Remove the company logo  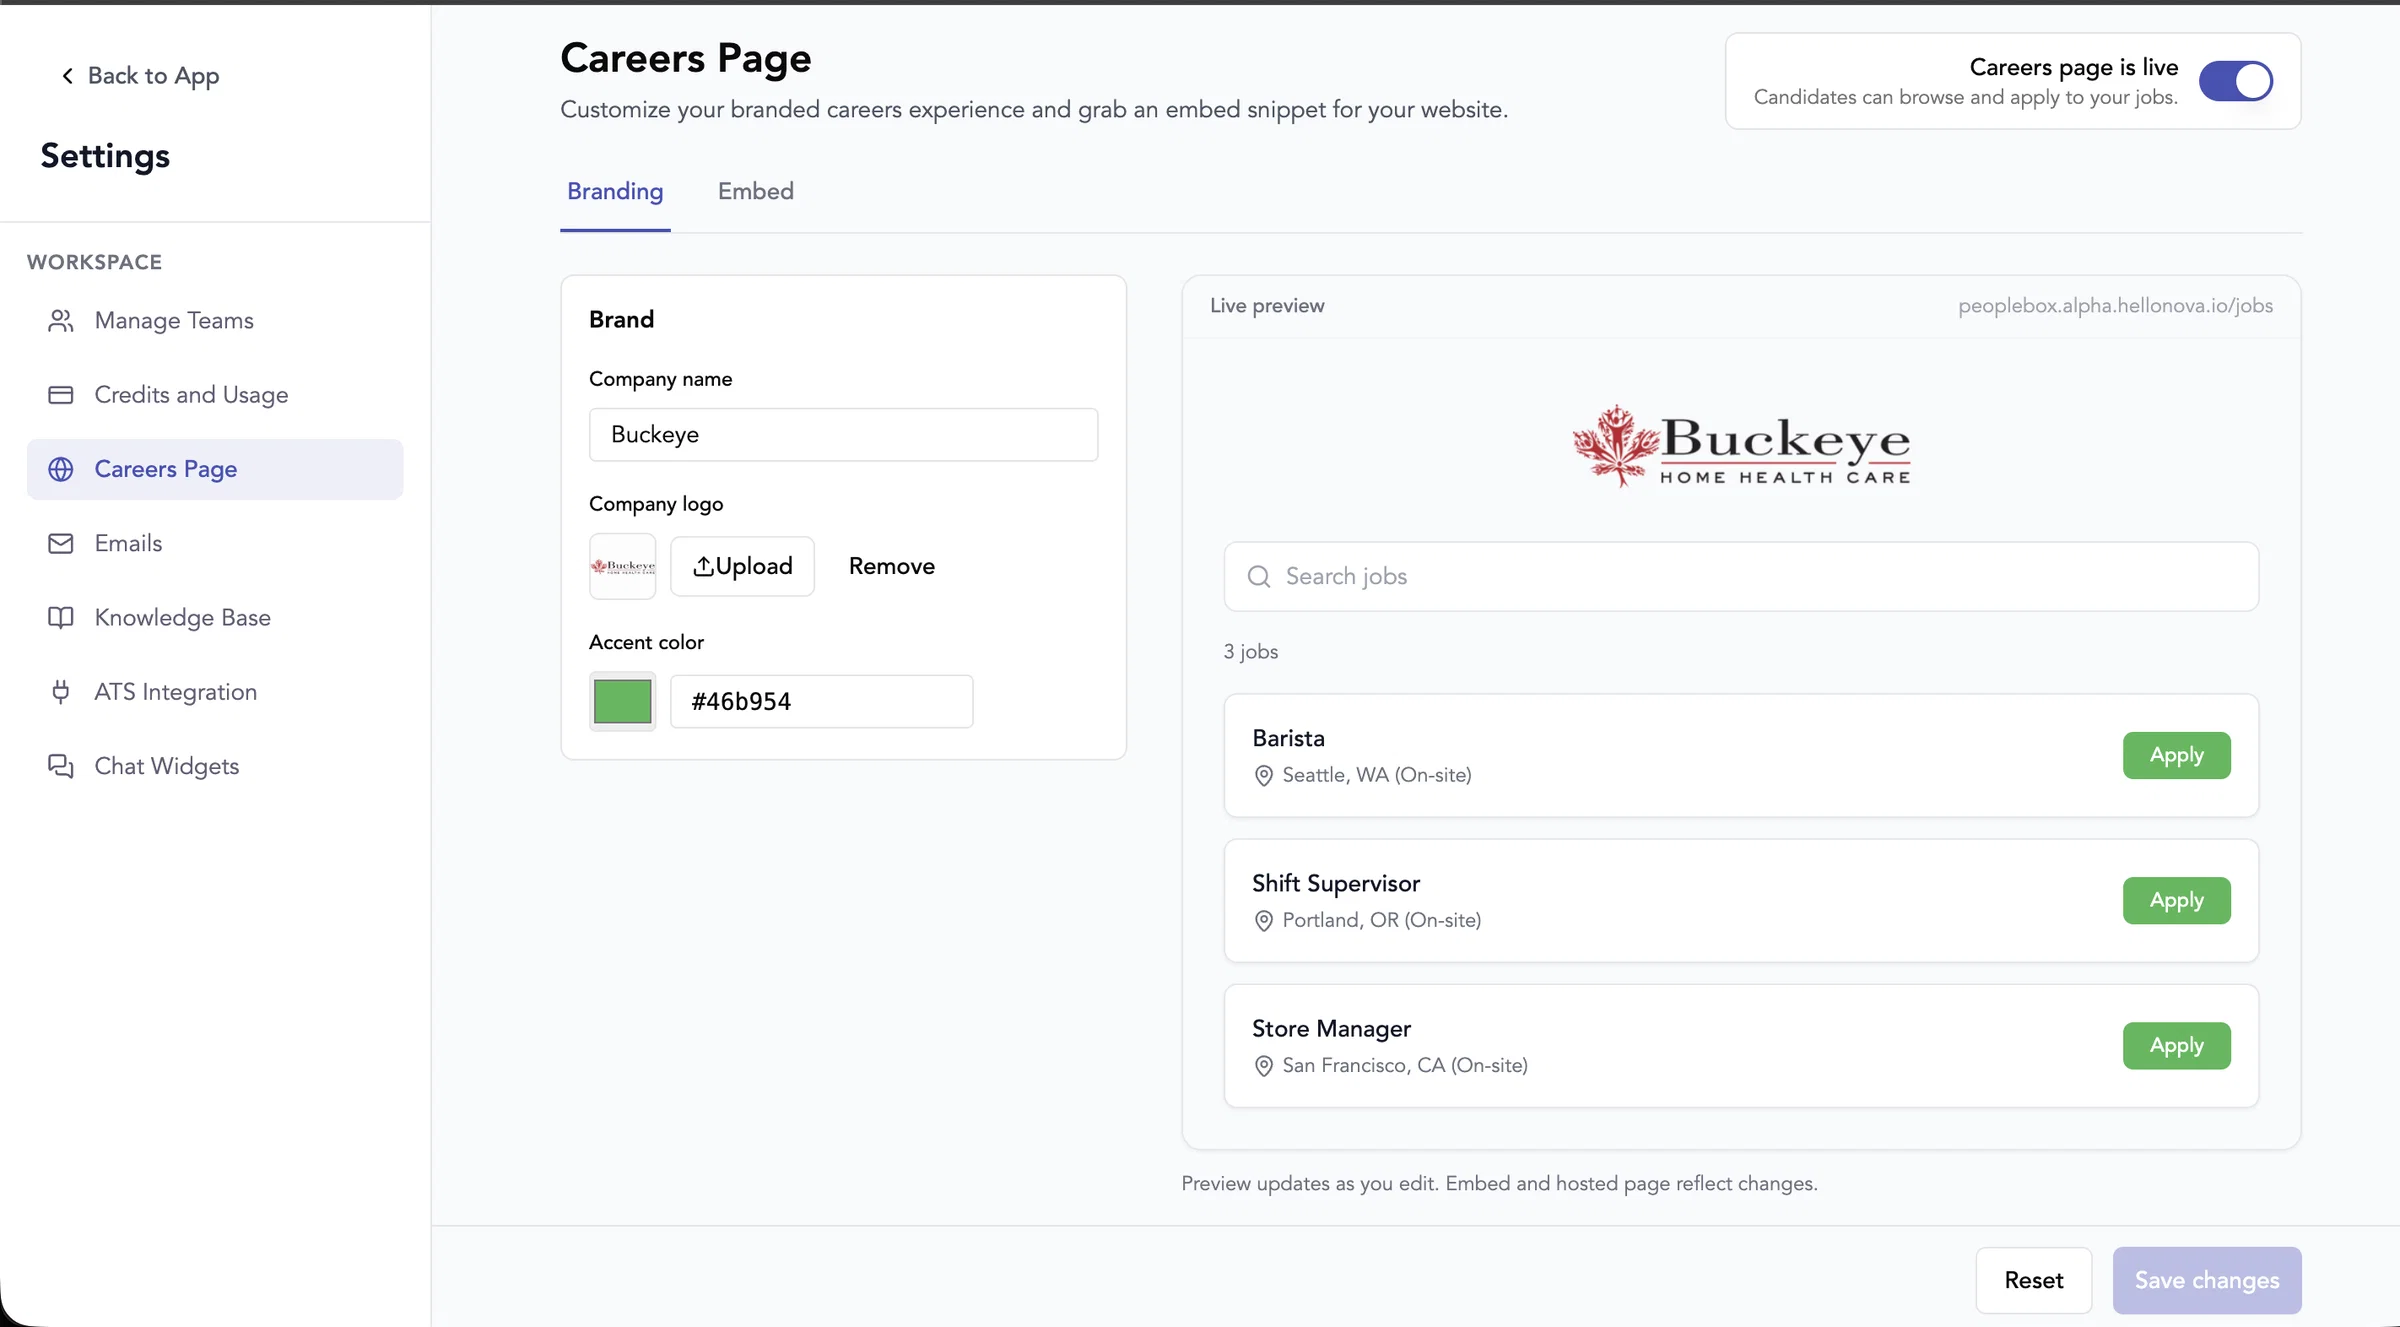coord(892,567)
